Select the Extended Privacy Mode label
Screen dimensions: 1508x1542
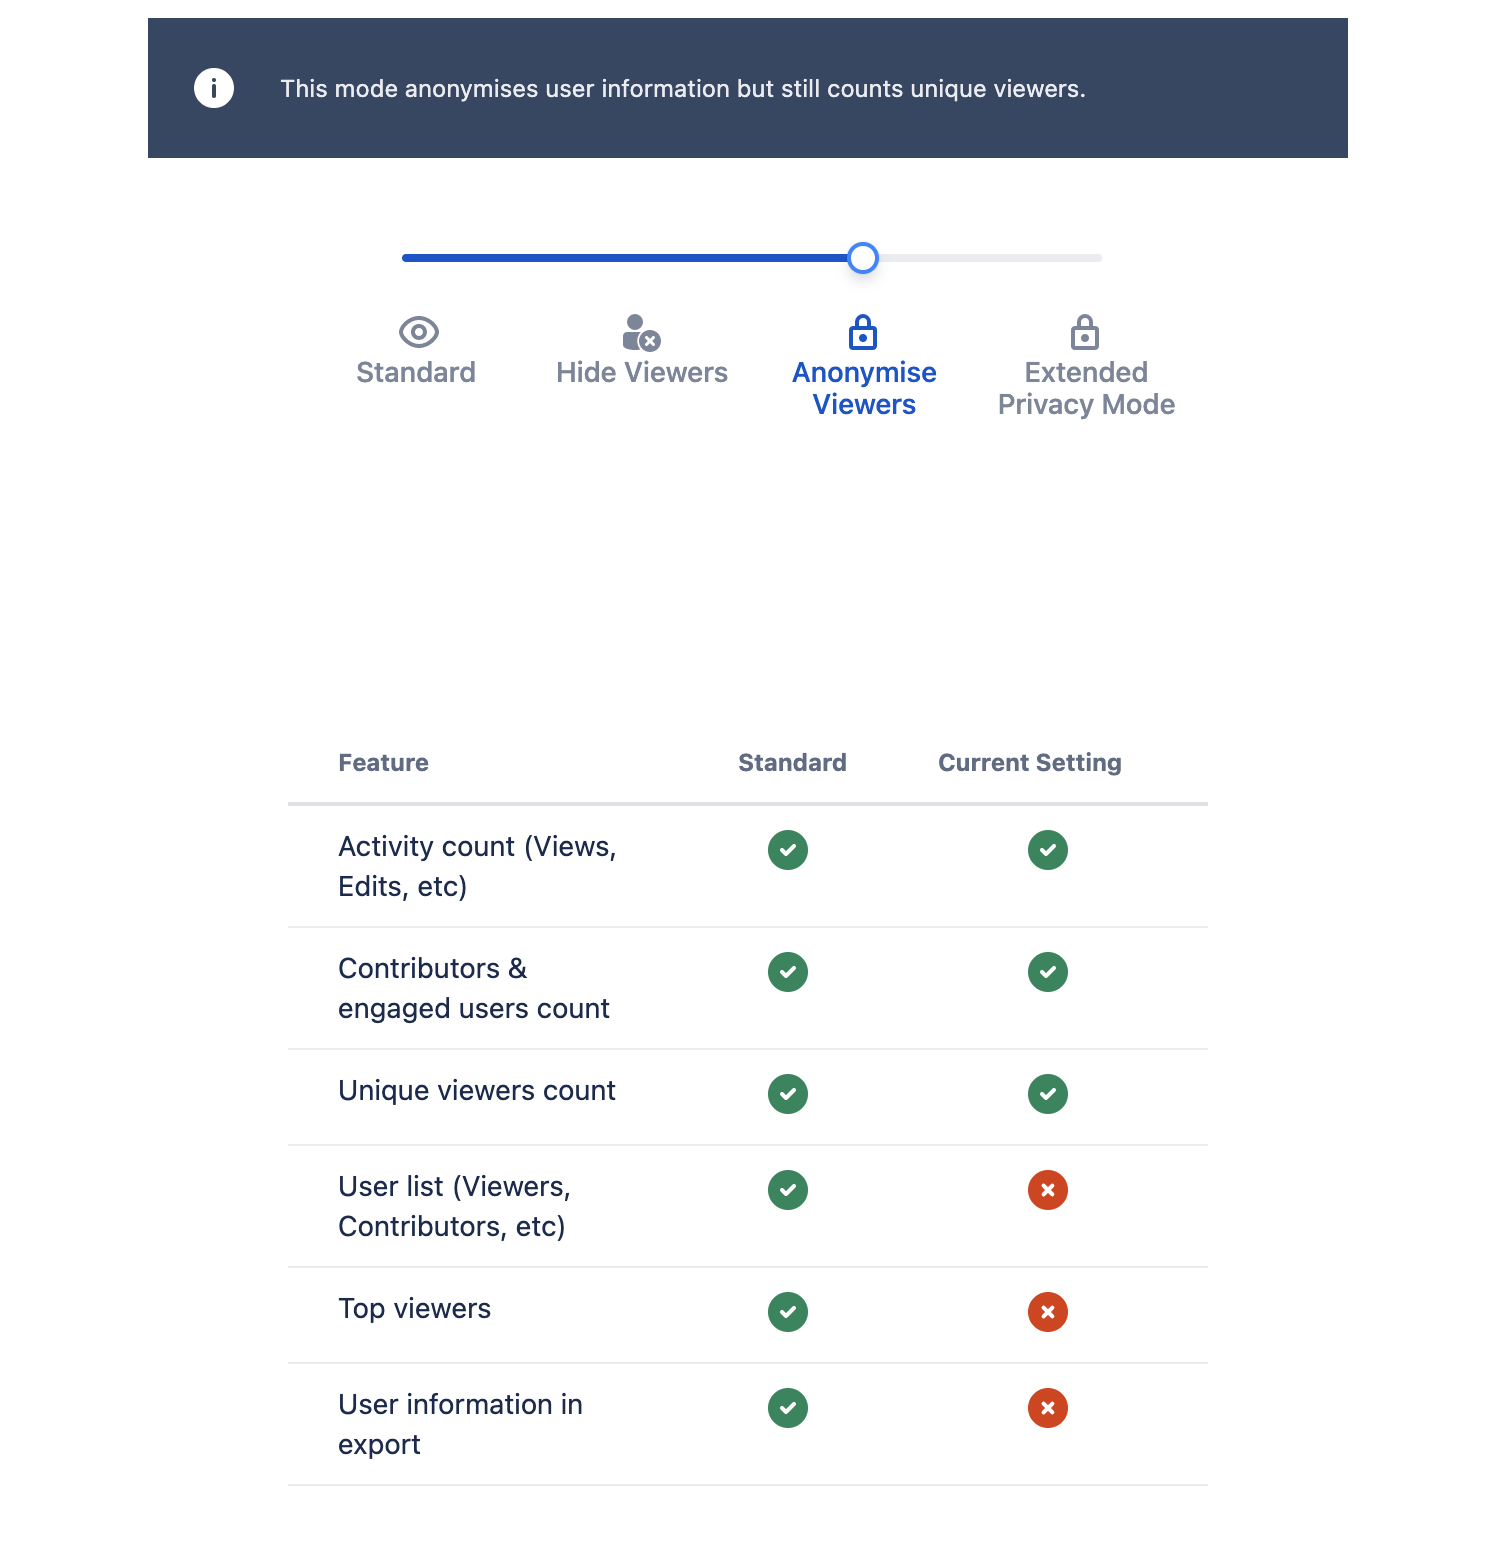[x=1086, y=389]
